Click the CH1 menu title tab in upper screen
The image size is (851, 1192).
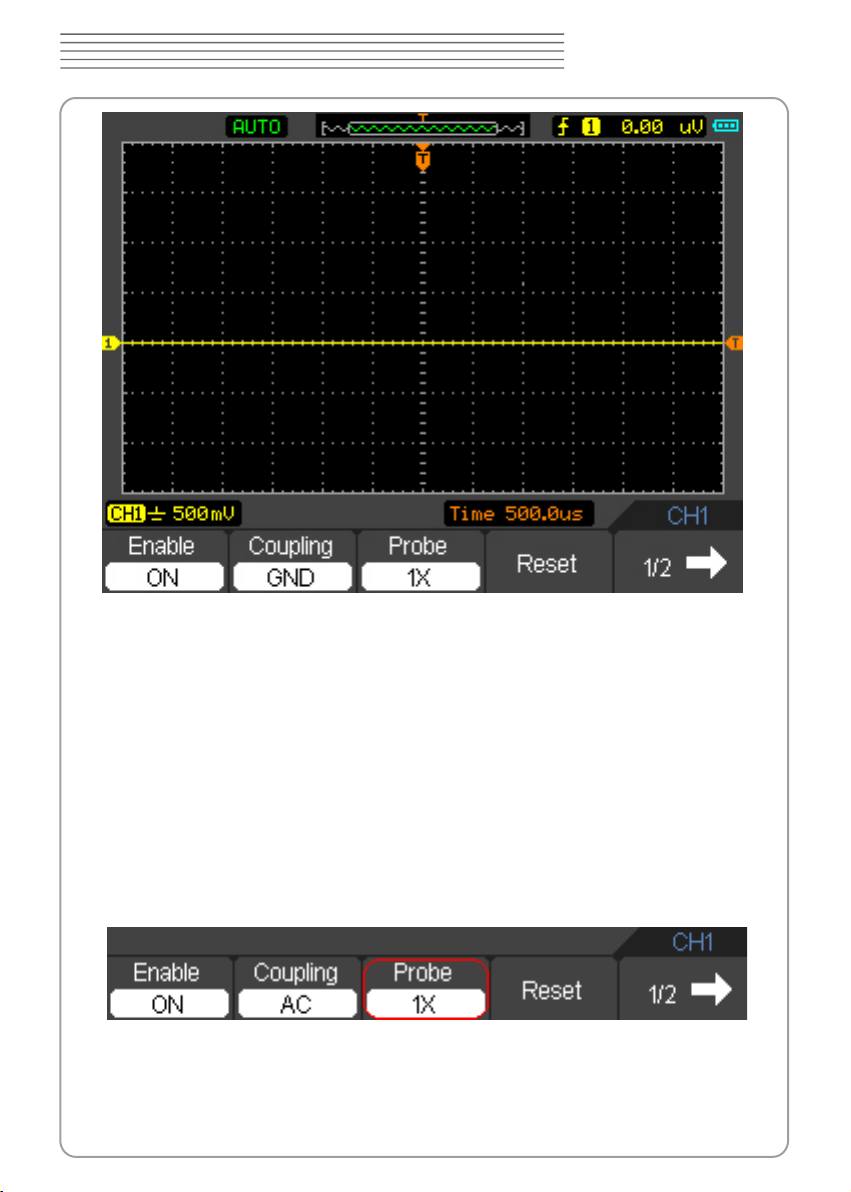[x=687, y=515]
